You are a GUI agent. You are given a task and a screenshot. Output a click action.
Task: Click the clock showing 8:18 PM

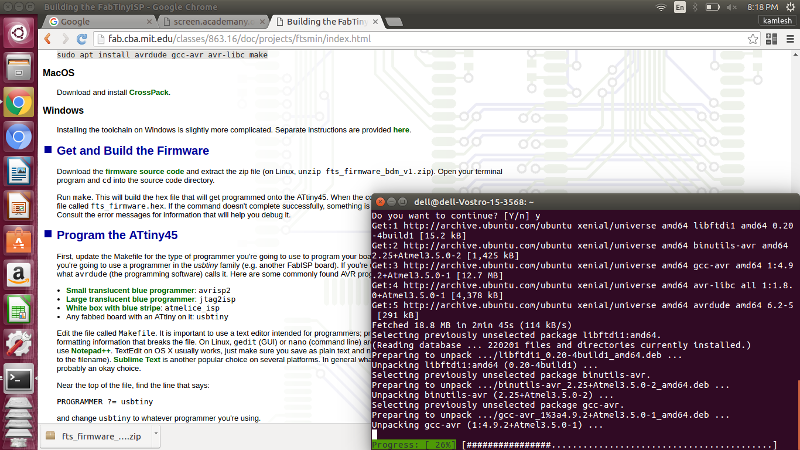tap(762, 7)
